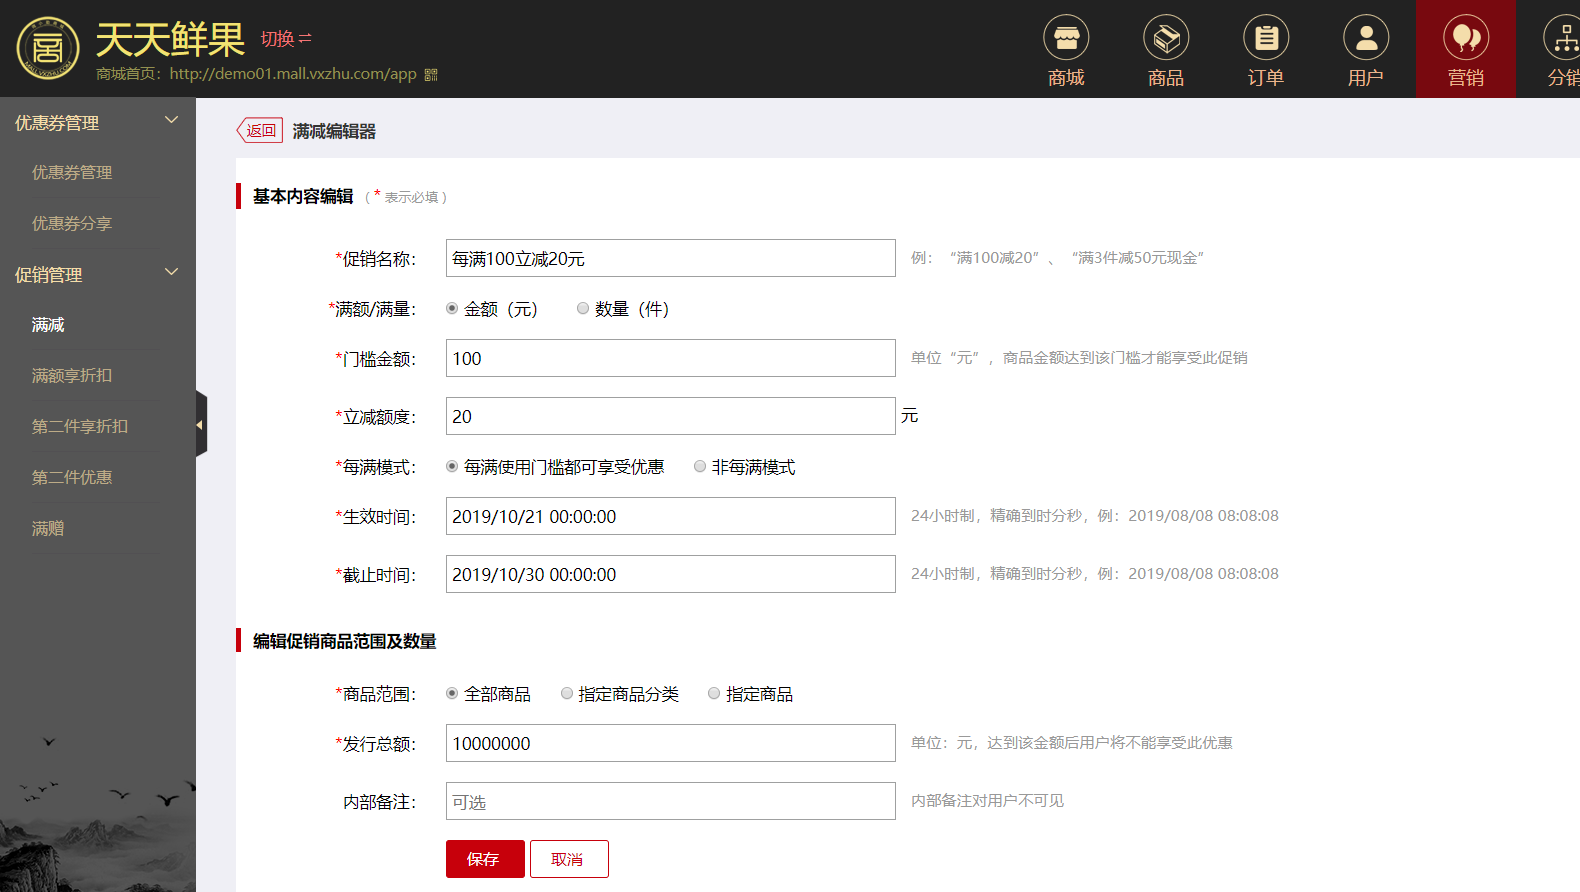The image size is (1580, 892).
Task: Focus the 生效时间 date field
Action: pos(670,516)
